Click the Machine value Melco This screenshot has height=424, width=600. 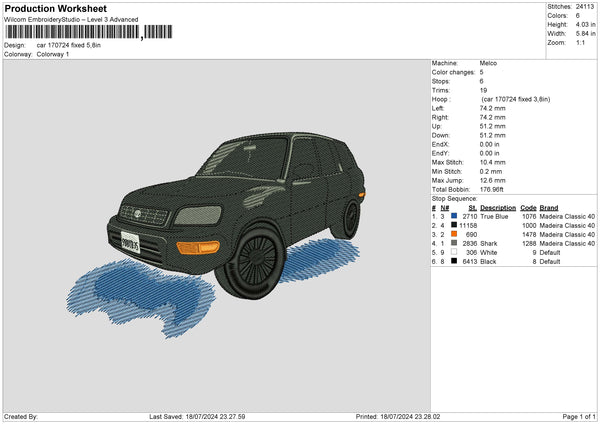pos(488,63)
